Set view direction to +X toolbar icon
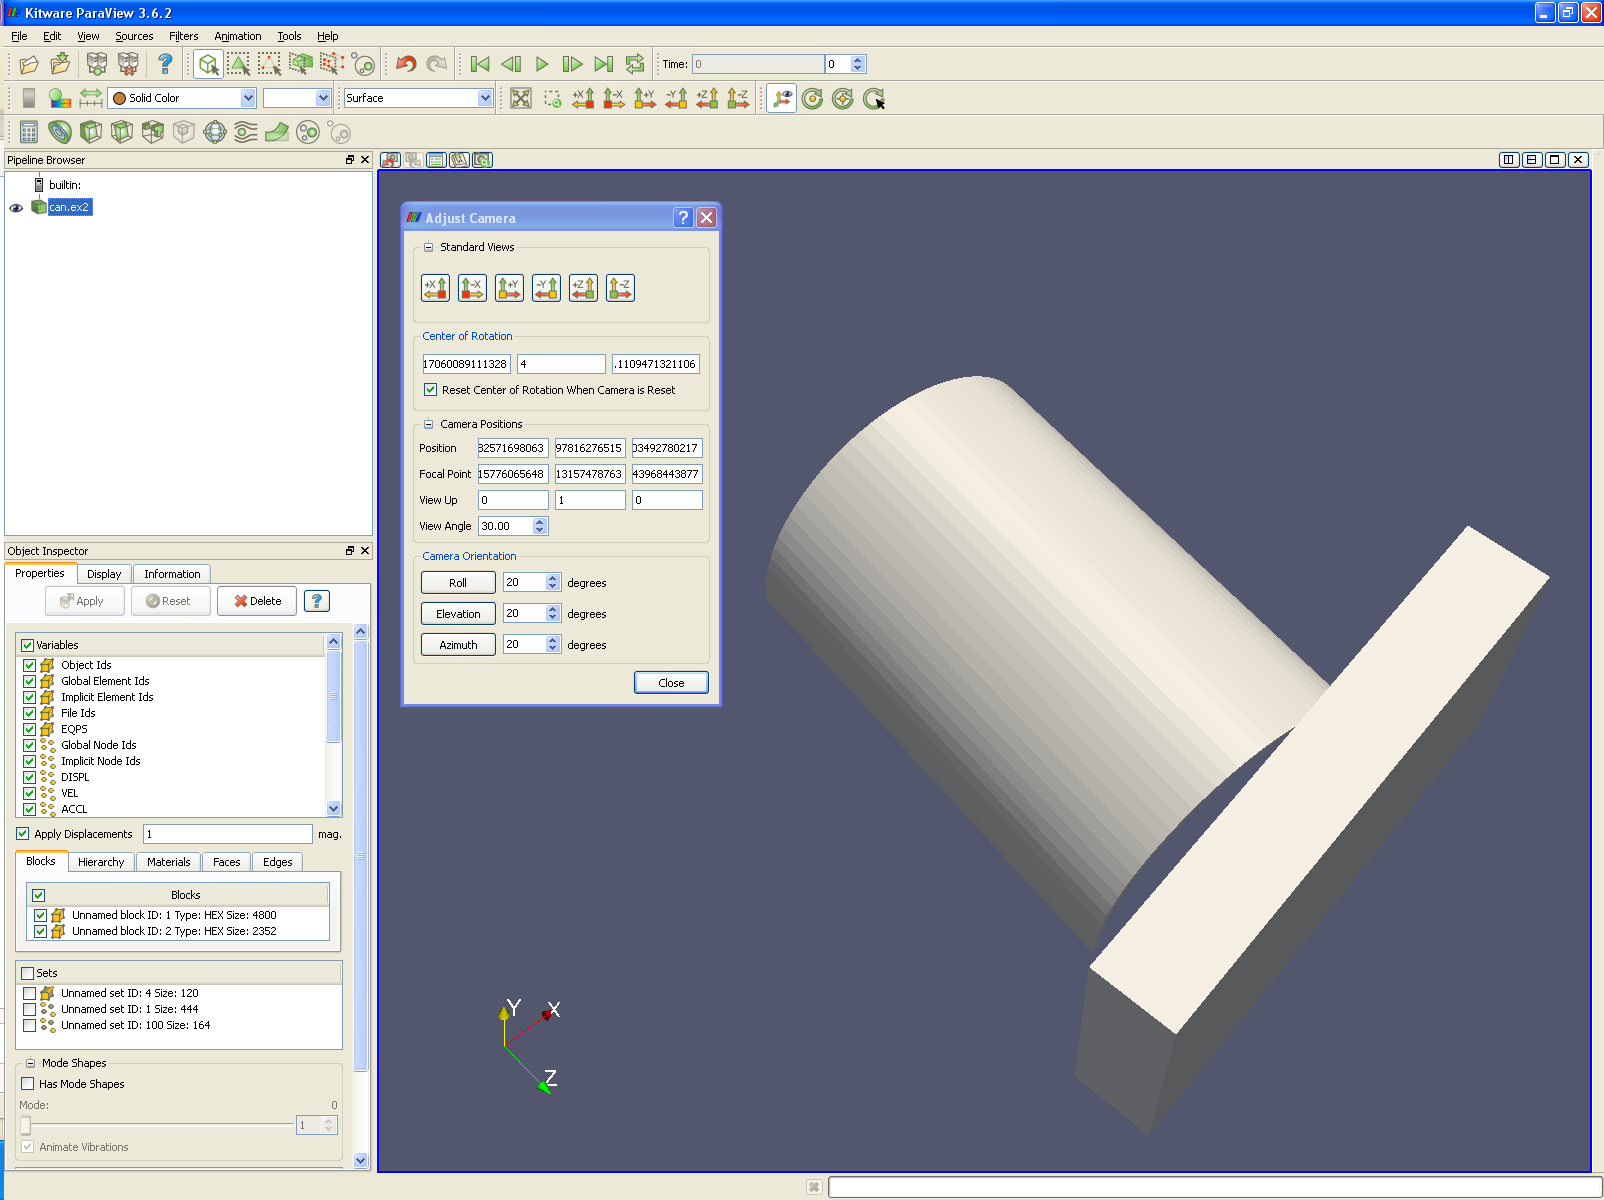 click(583, 98)
